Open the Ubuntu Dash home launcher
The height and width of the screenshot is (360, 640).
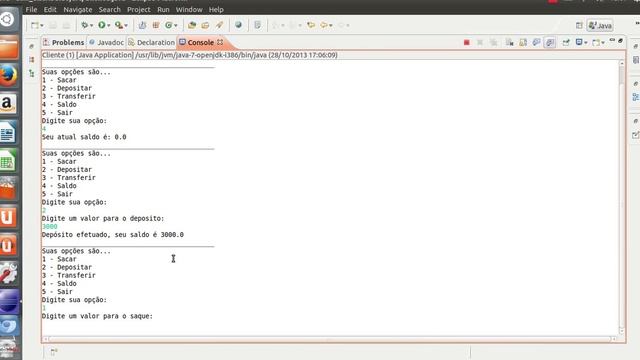8,19
